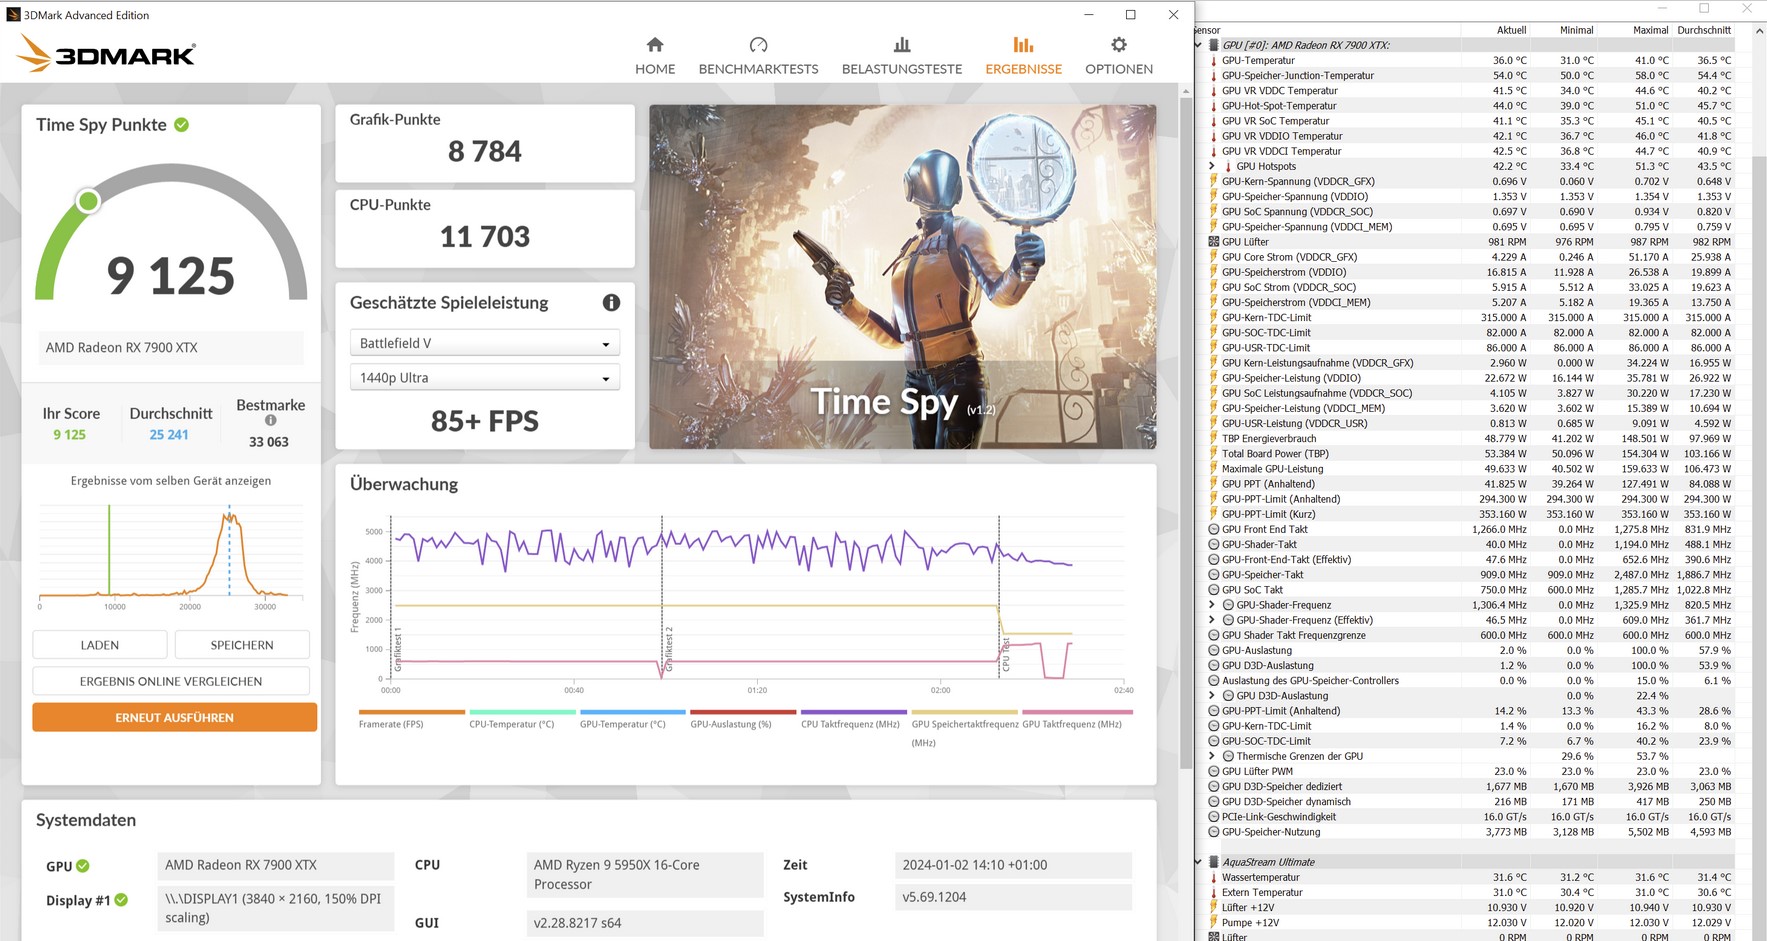Click the LADEN button
The image size is (1767, 941).
(100, 645)
